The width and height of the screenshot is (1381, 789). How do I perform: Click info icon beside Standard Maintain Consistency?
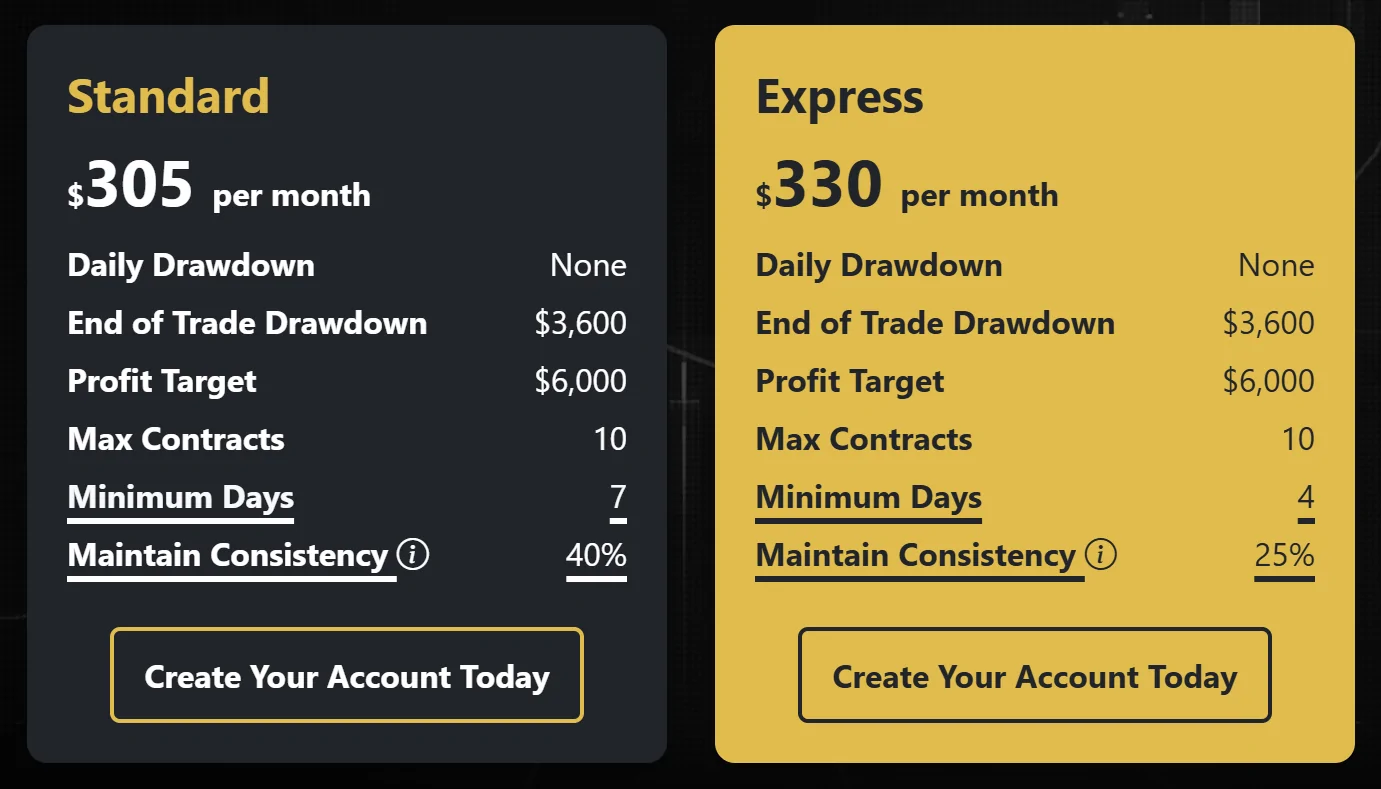(413, 554)
